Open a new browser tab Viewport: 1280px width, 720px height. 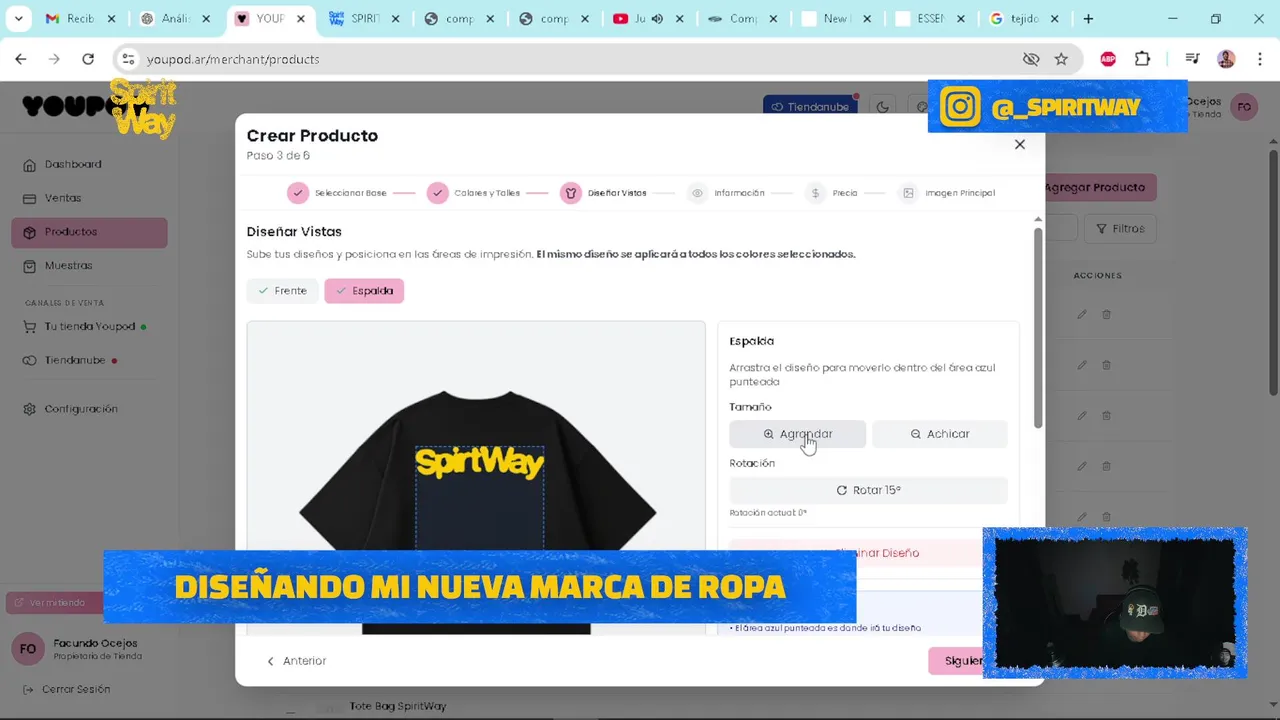coord(1088,18)
